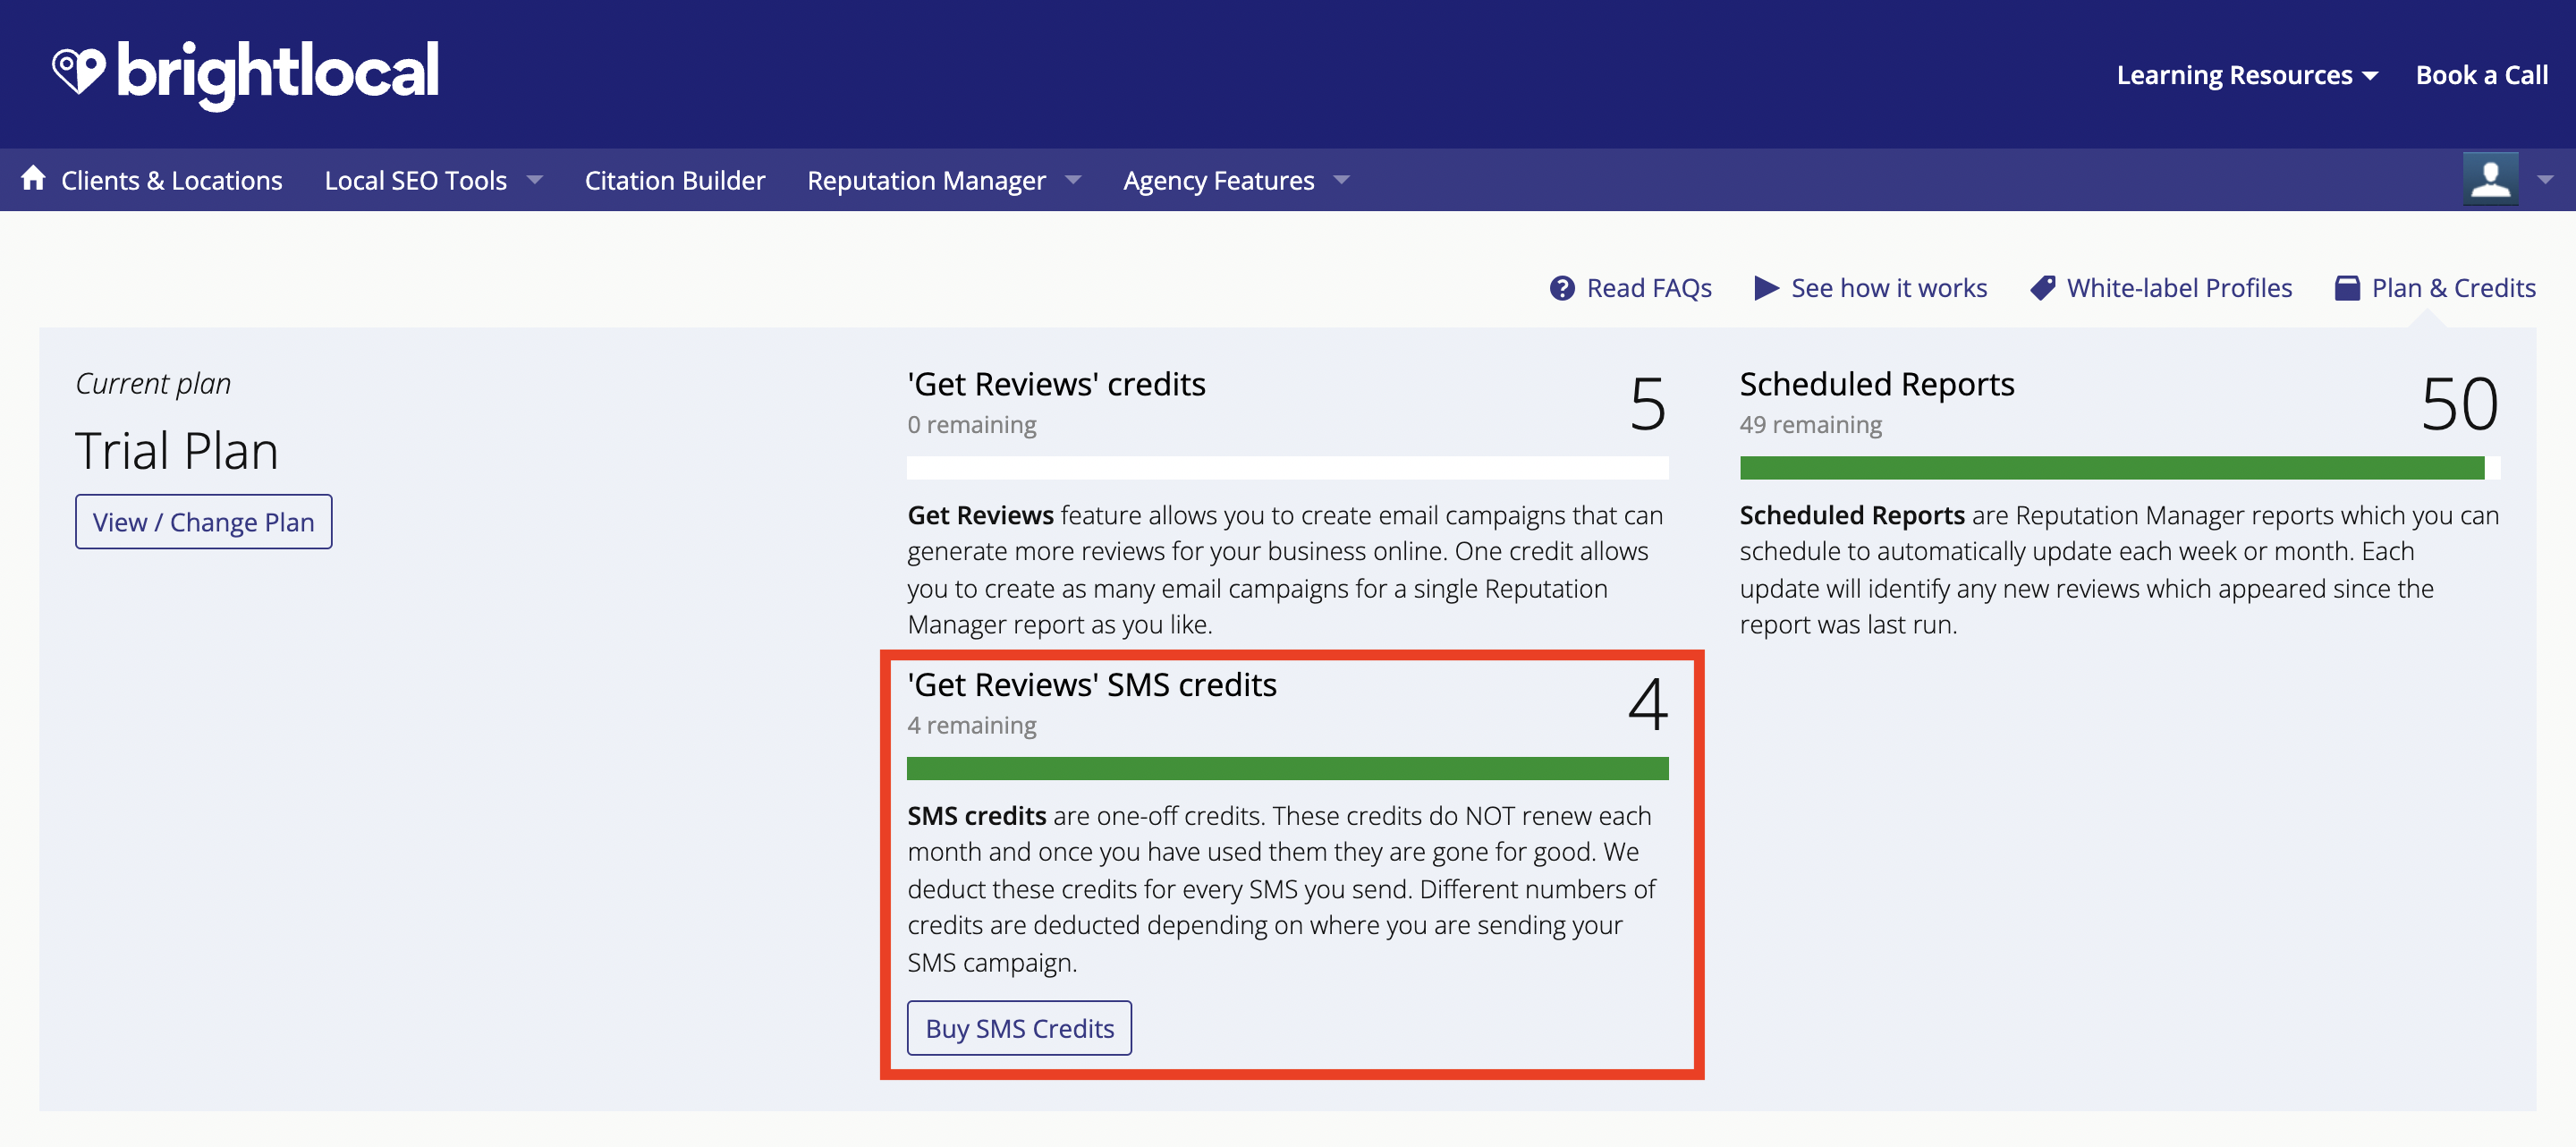Click the 'Current plan' label
The width and height of the screenshot is (2576, 1147).
tap(153, 384)
